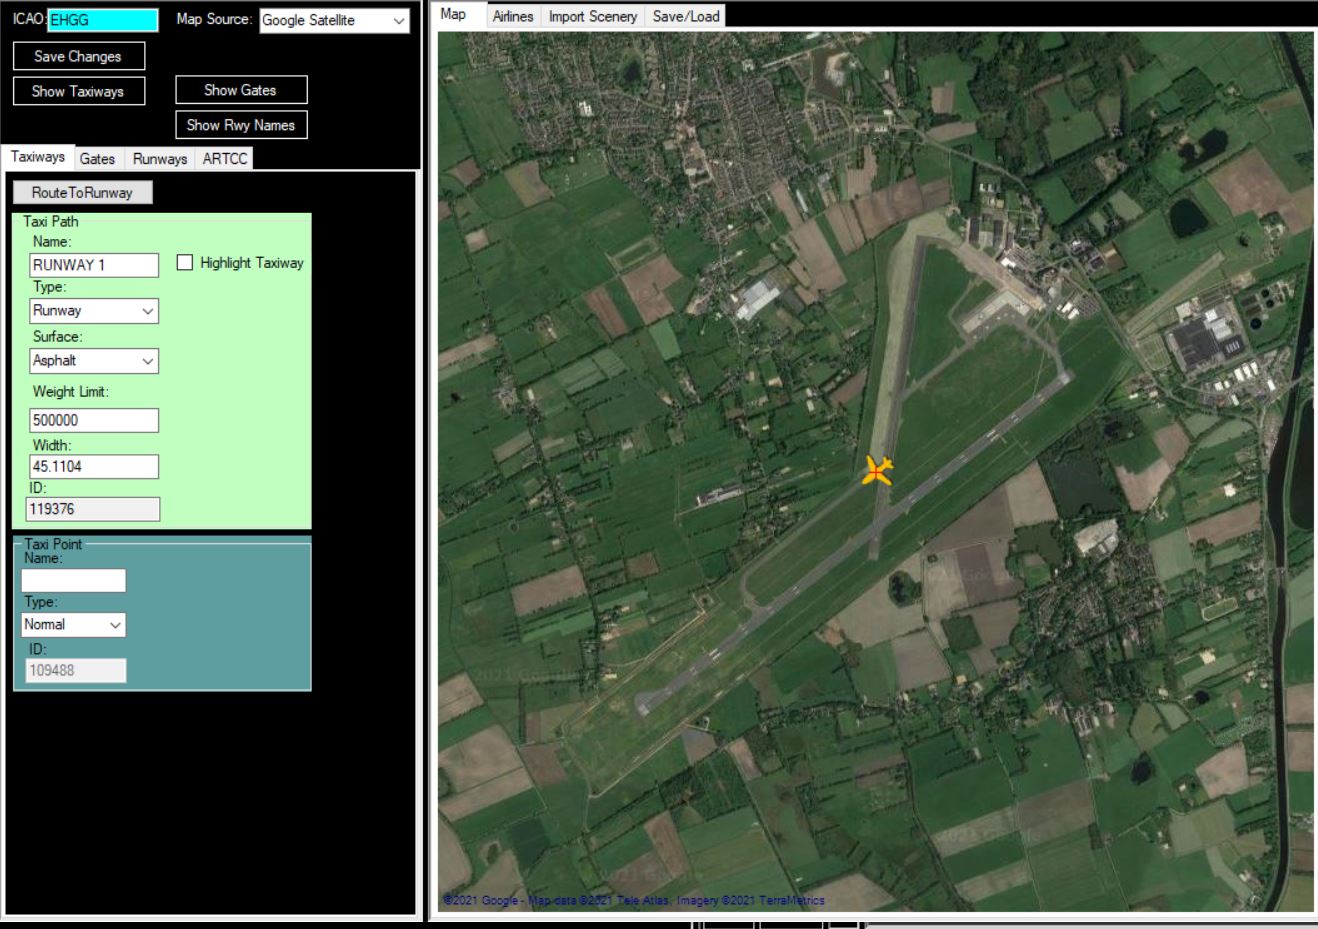Enable the Highlight Taxiway checkbox

click(185, 262)
